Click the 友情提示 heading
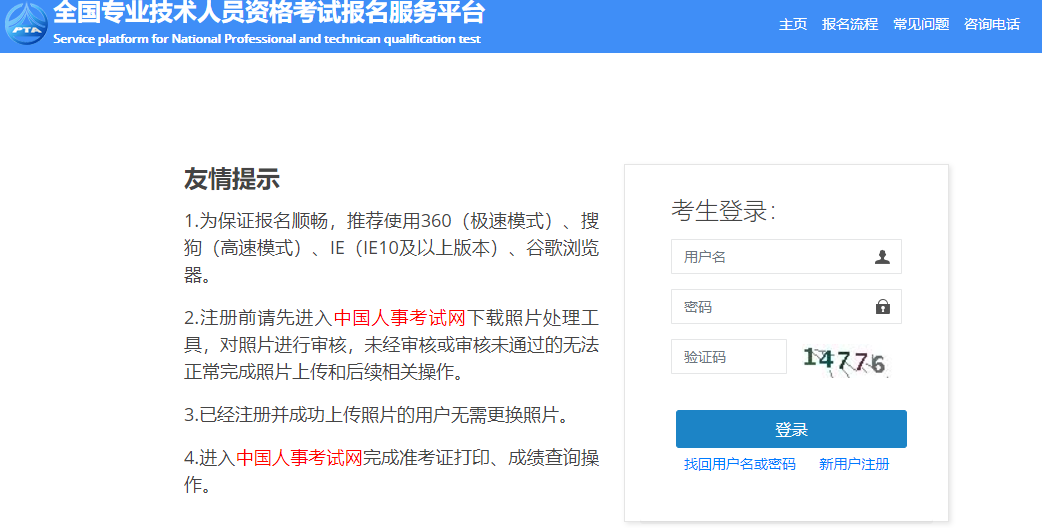Viewport: 1042px width, 528px height. (232, 179)
